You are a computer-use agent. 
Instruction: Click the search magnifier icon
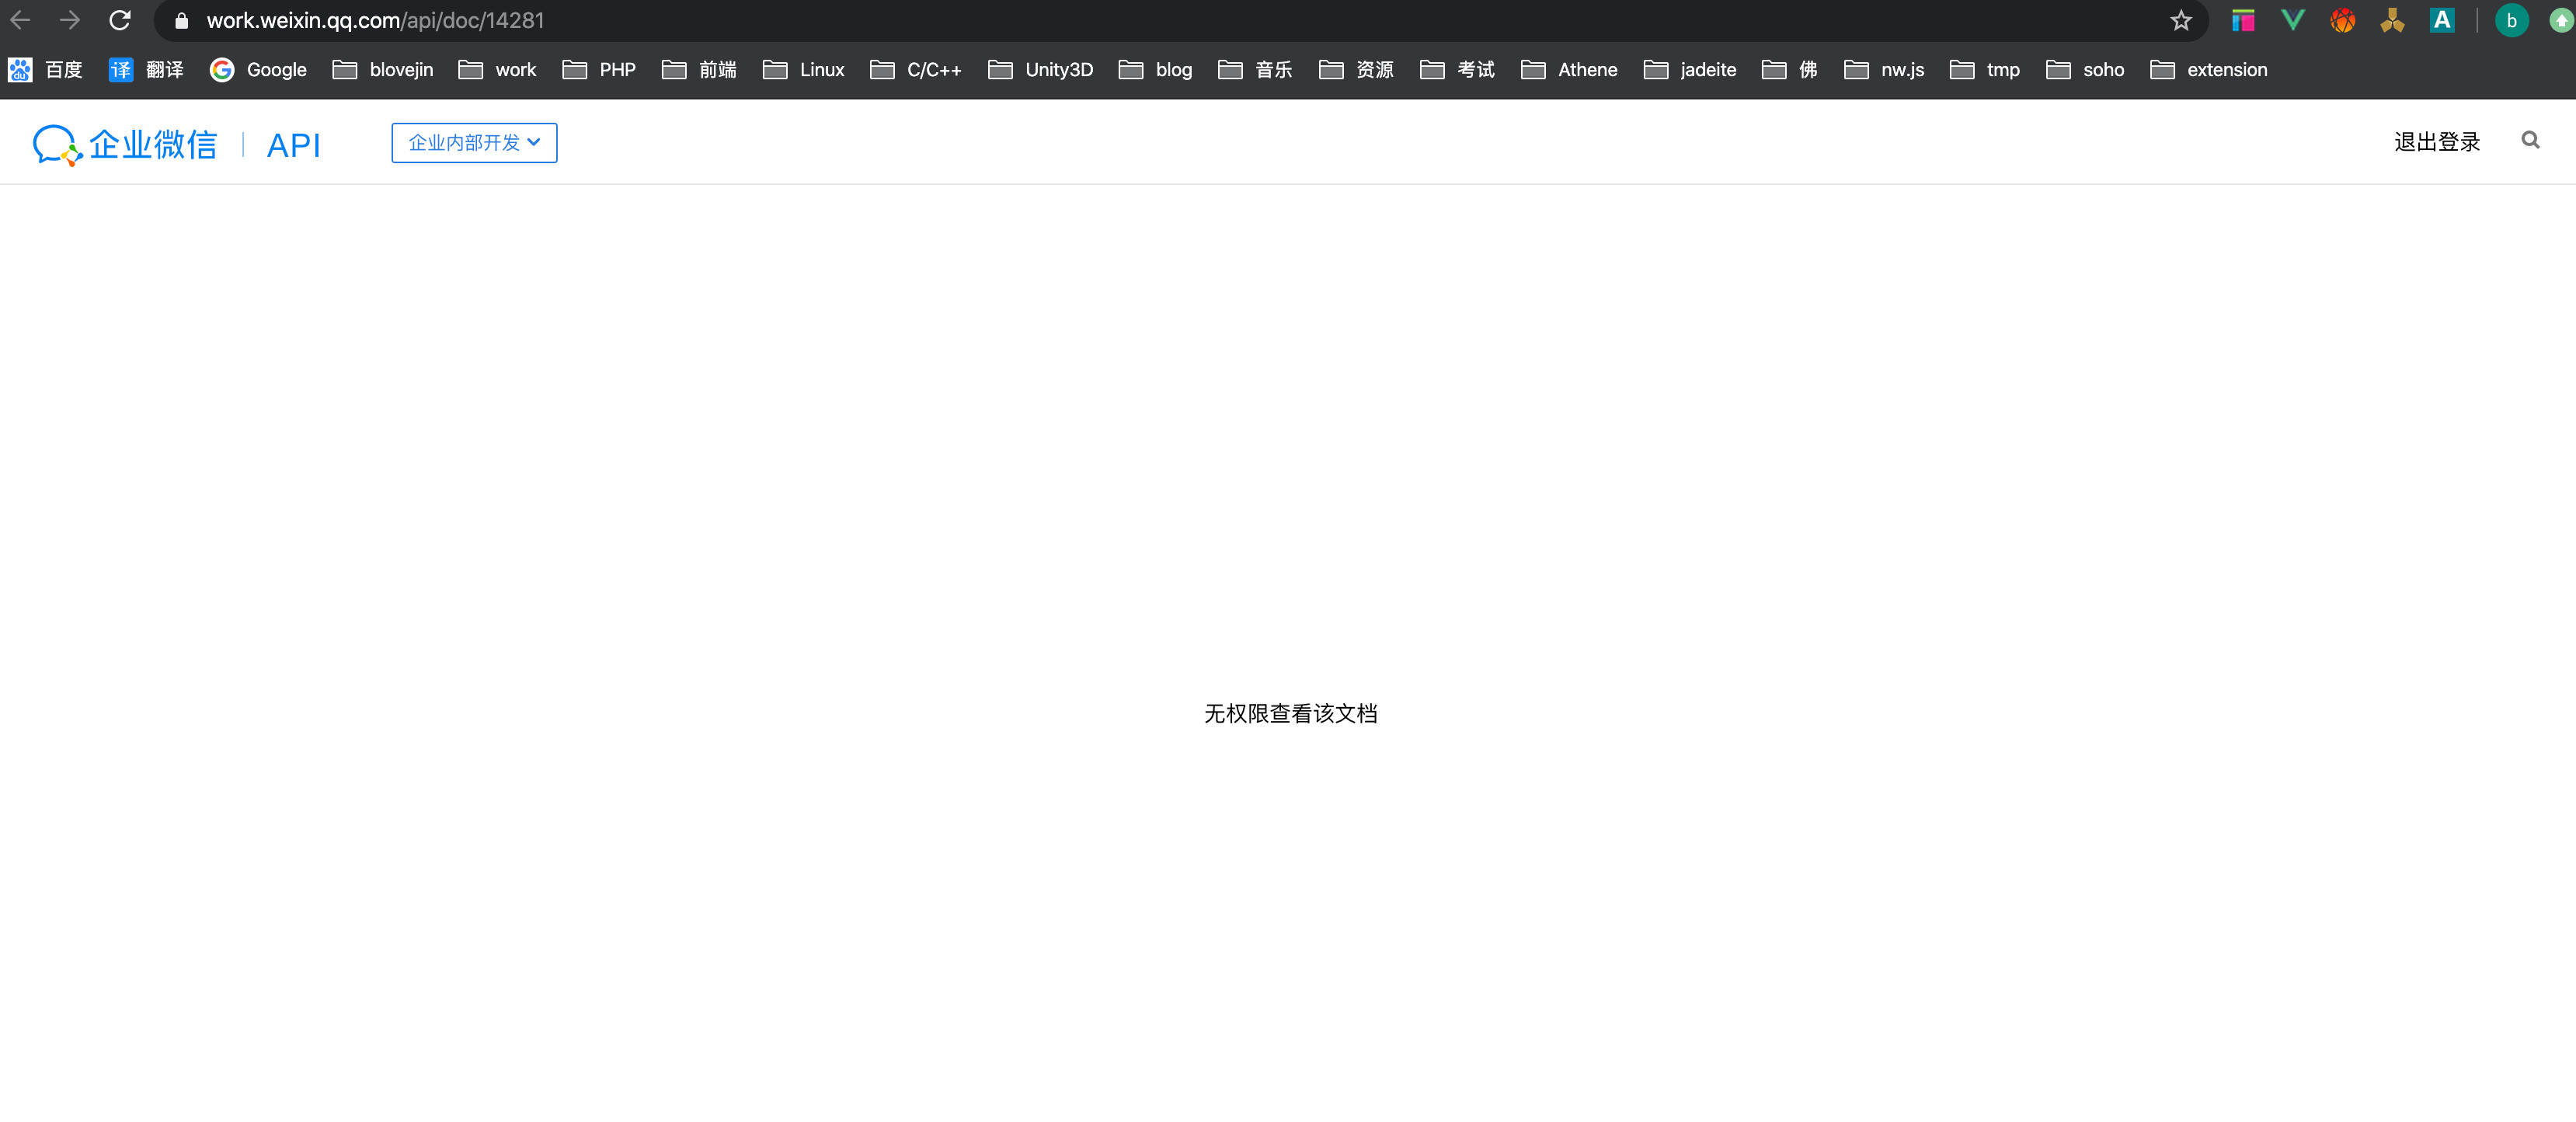2530,140
